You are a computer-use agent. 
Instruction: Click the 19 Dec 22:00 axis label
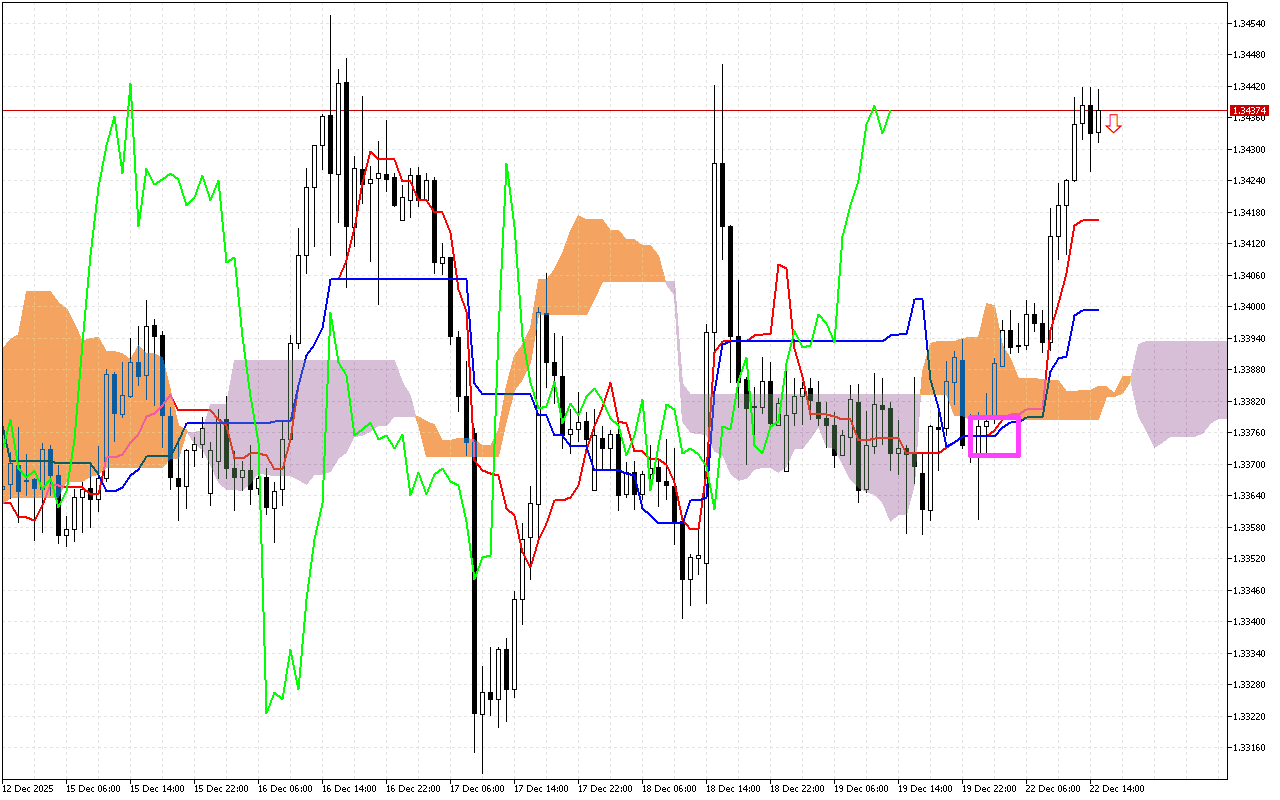coord(991,788)
